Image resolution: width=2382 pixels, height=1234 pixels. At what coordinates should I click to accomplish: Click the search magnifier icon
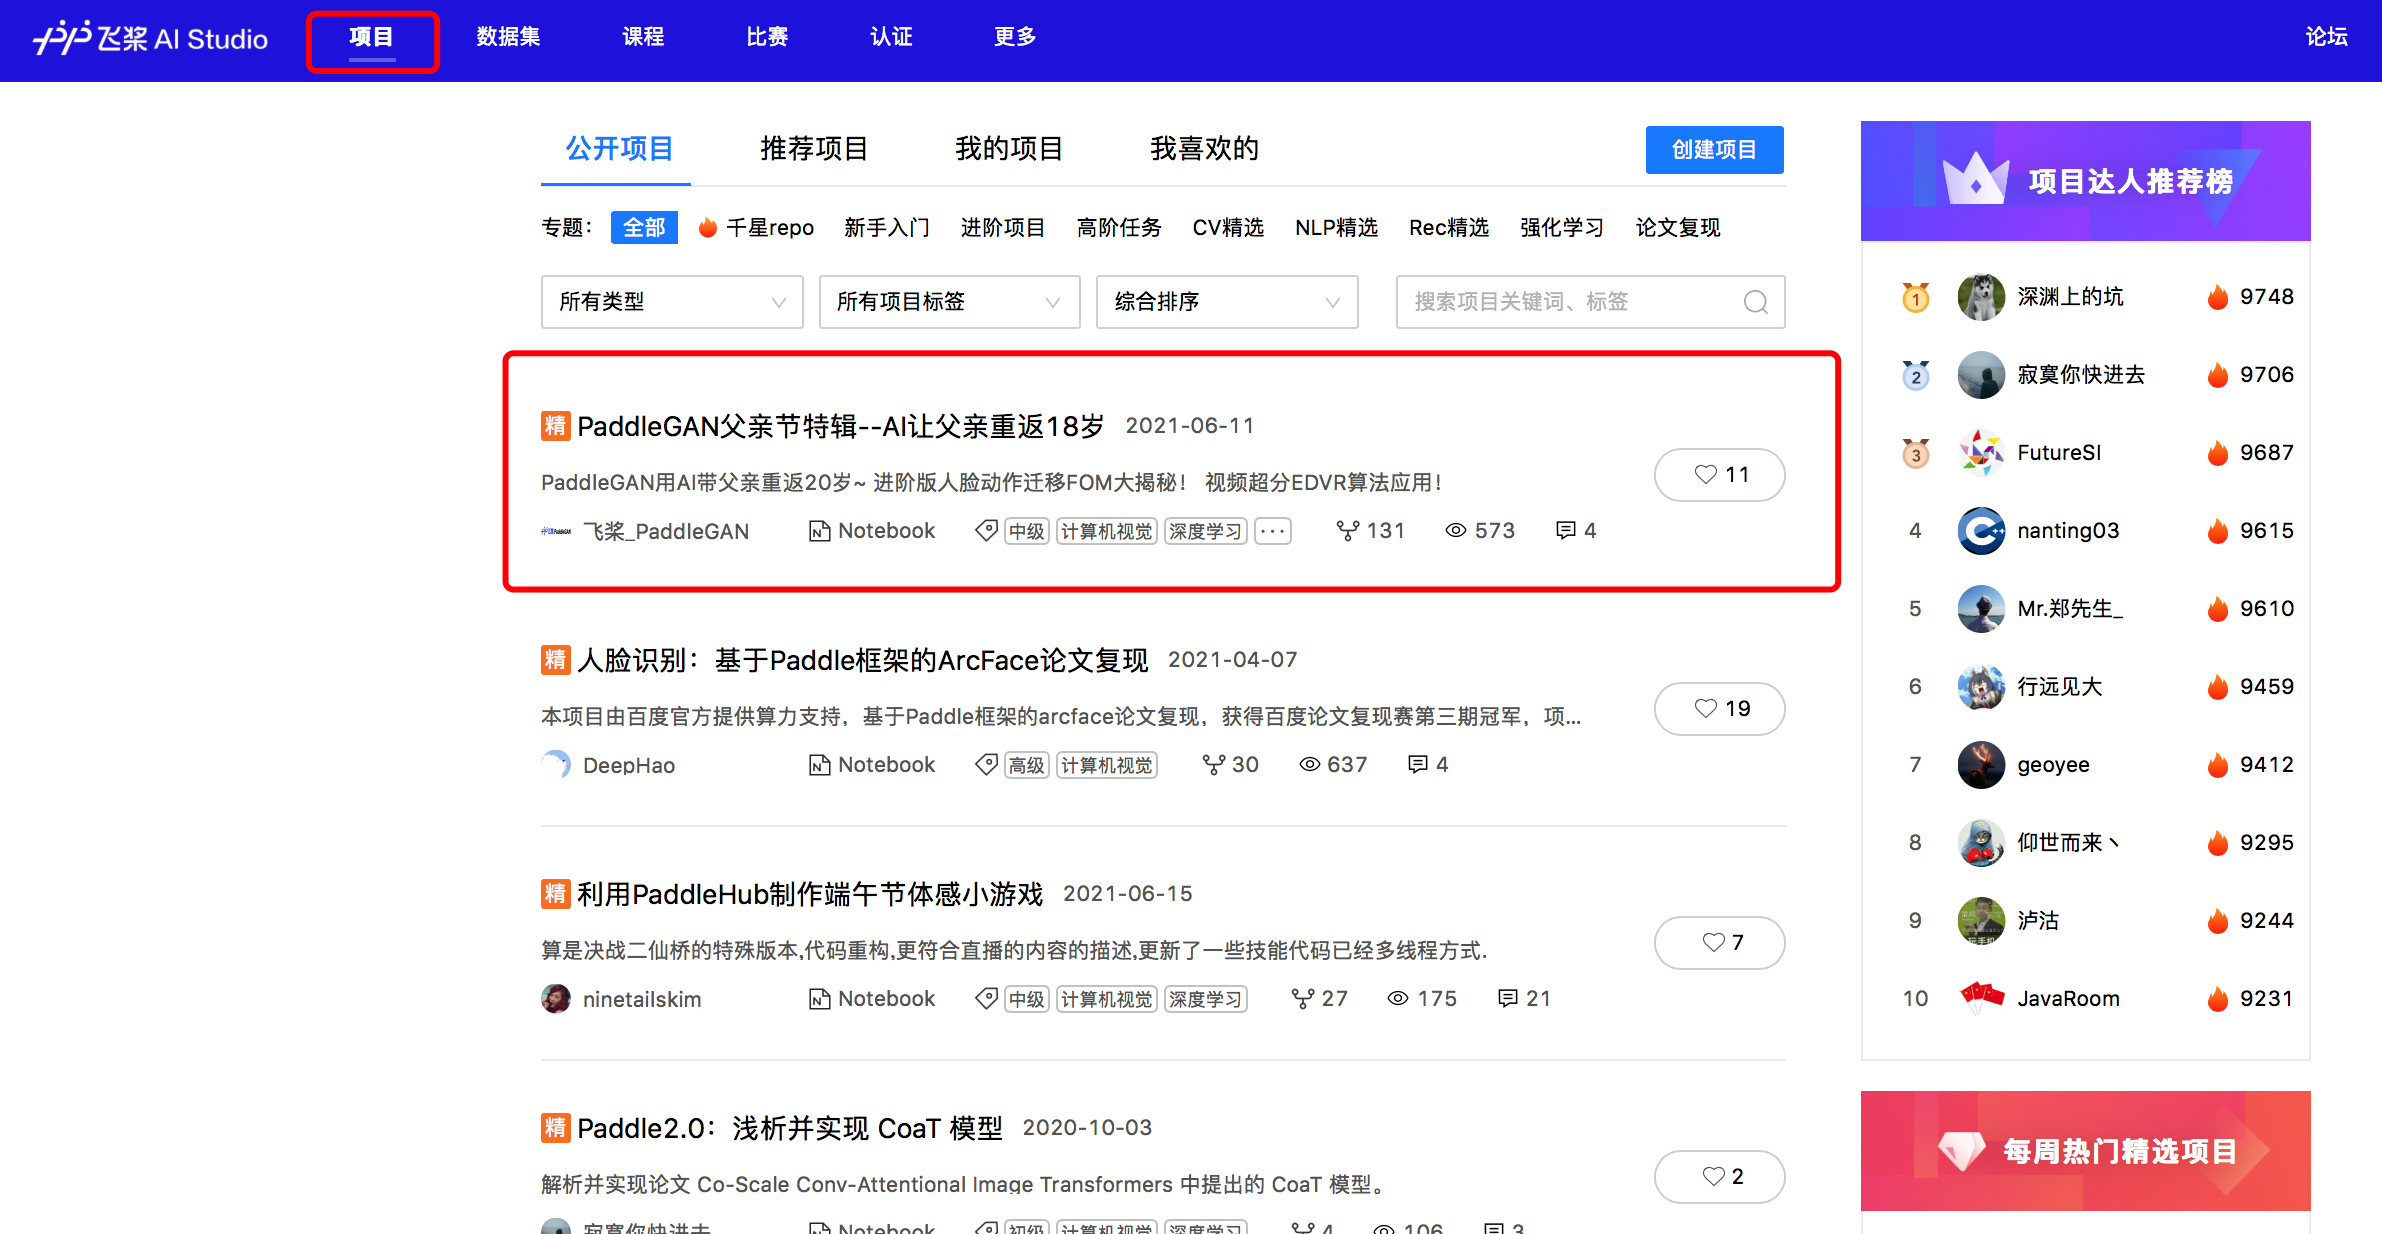1755,302
